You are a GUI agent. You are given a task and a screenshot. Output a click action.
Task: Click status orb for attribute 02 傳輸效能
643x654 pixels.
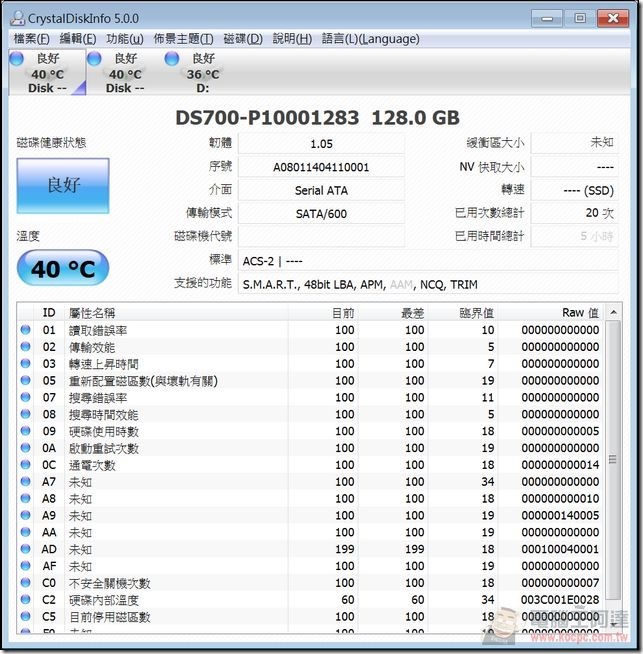(x=25, y=346)
